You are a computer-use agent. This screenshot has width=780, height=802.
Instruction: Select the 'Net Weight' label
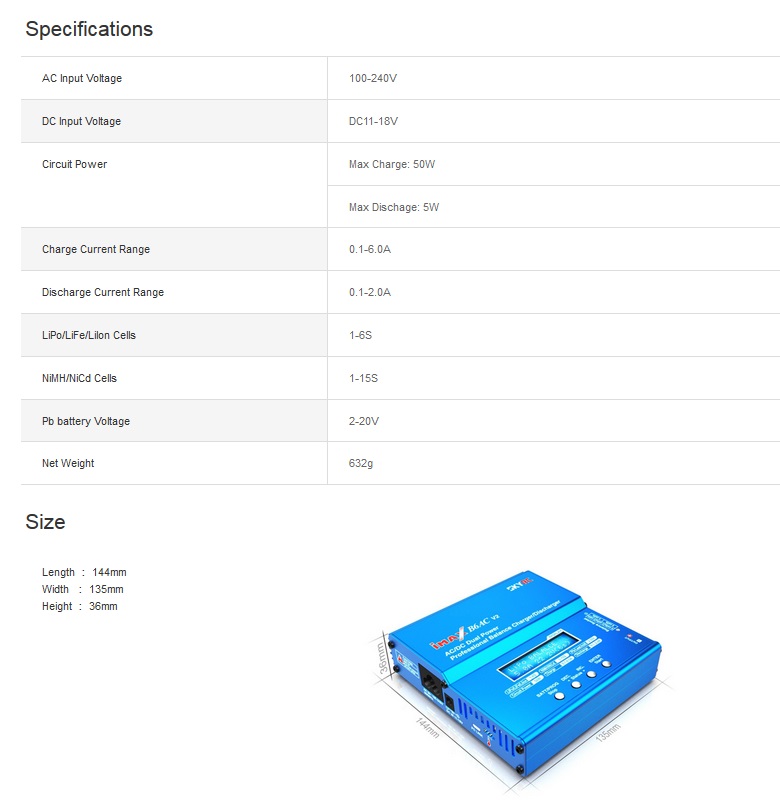(68, 463)
